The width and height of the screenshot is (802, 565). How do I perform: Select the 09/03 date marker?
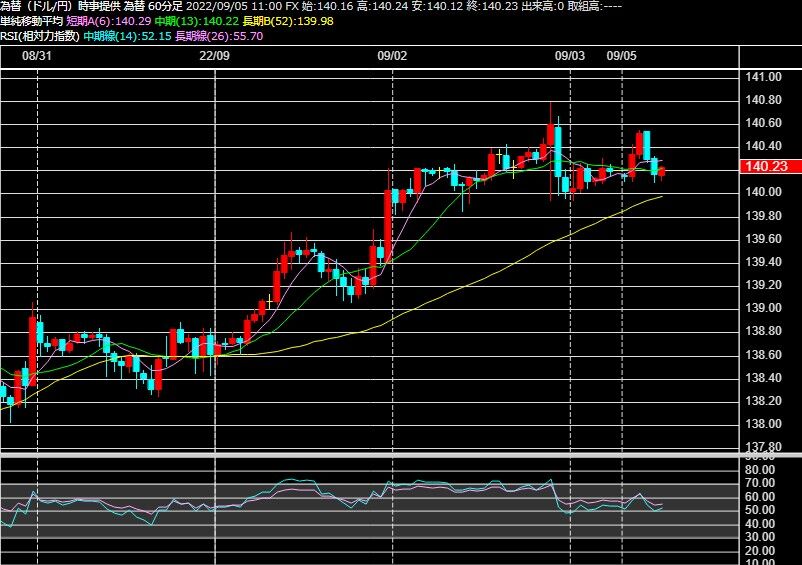[x=570, y=56]
